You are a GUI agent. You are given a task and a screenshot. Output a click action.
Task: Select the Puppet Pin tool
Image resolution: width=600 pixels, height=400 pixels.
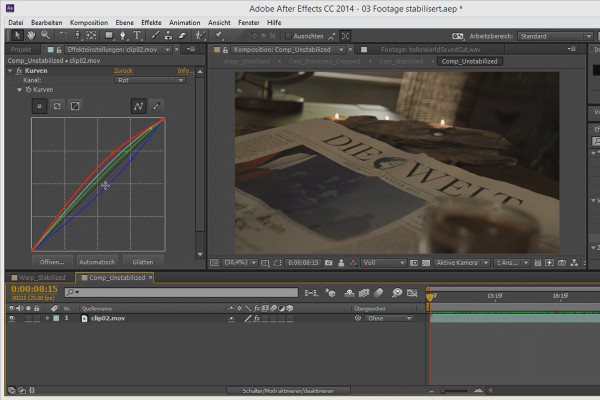tap(218, 36)
